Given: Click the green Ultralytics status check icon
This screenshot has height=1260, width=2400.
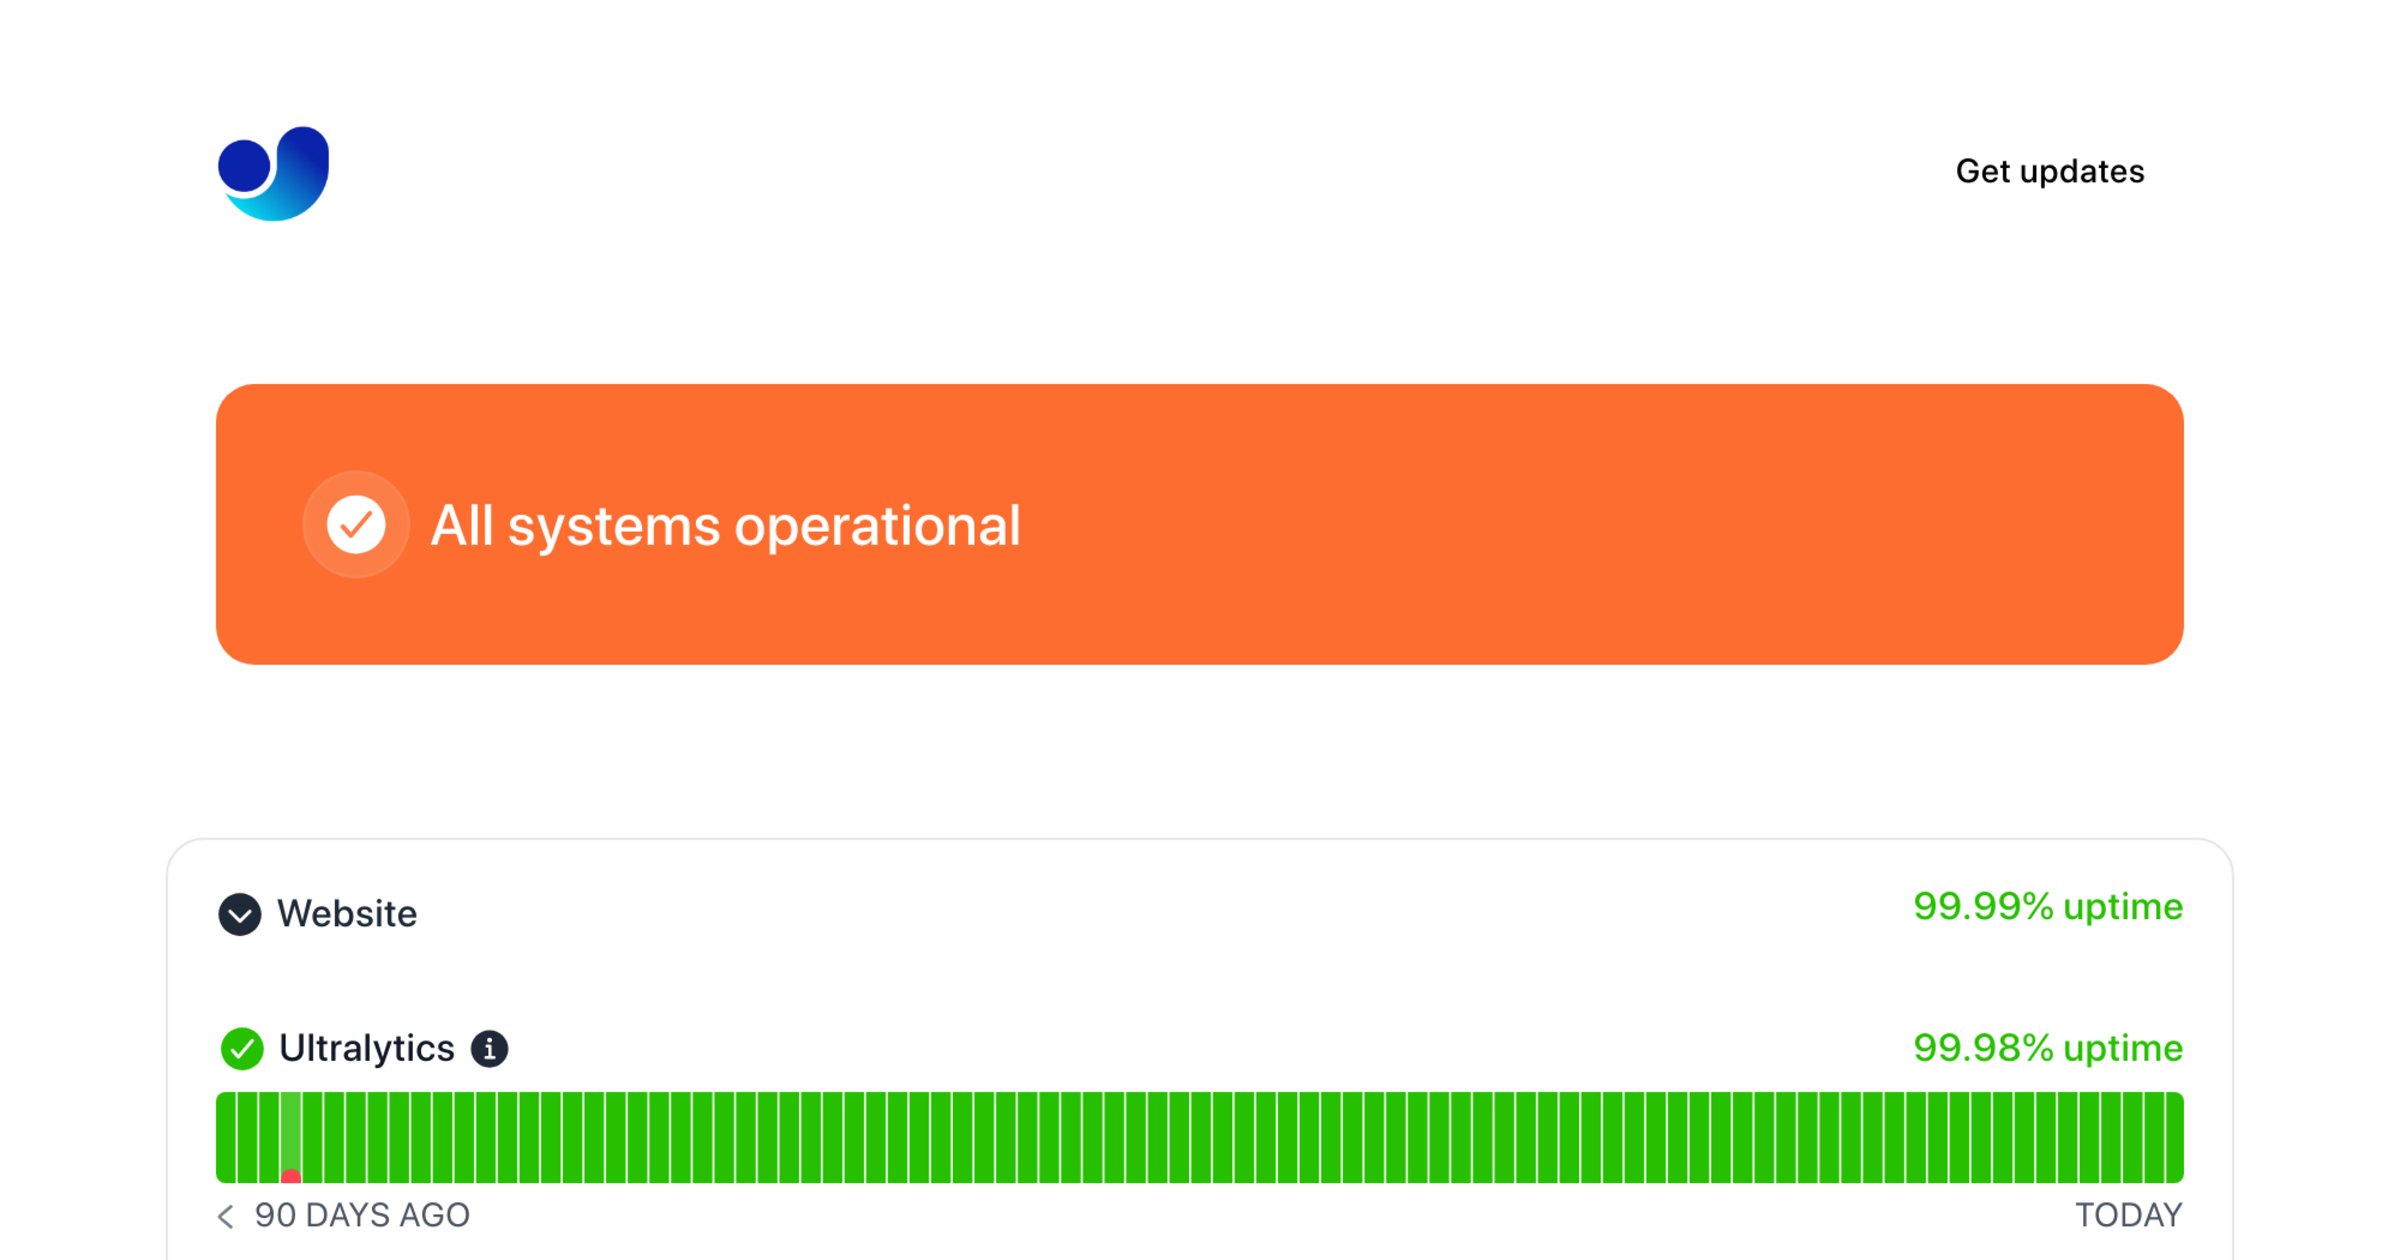Looking at the screenshot, I should click(242, 1048).
